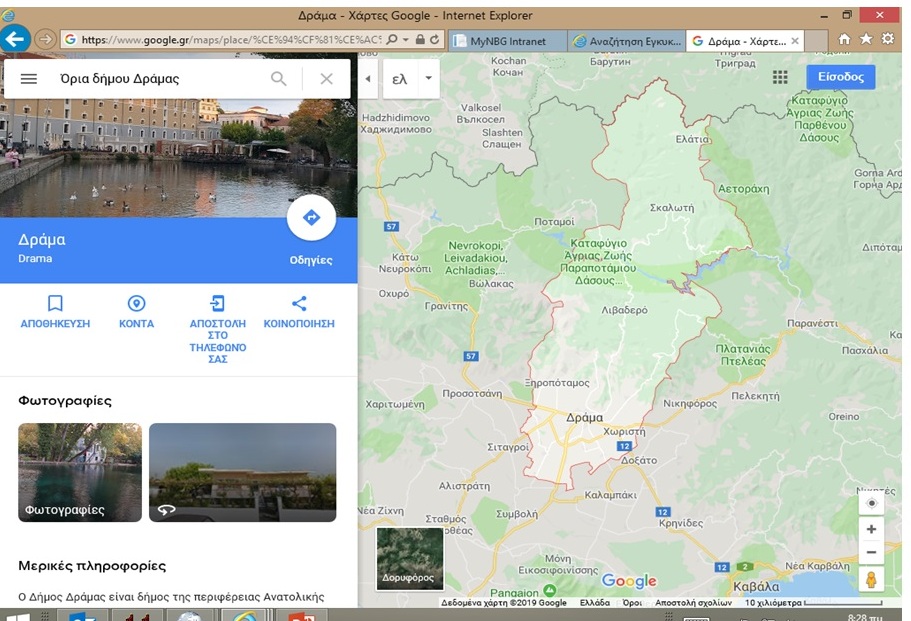The height and width of the screenshot is (621, 911).
Task: Click the Ξηροπόταμος map label
Action: [557, 383]
